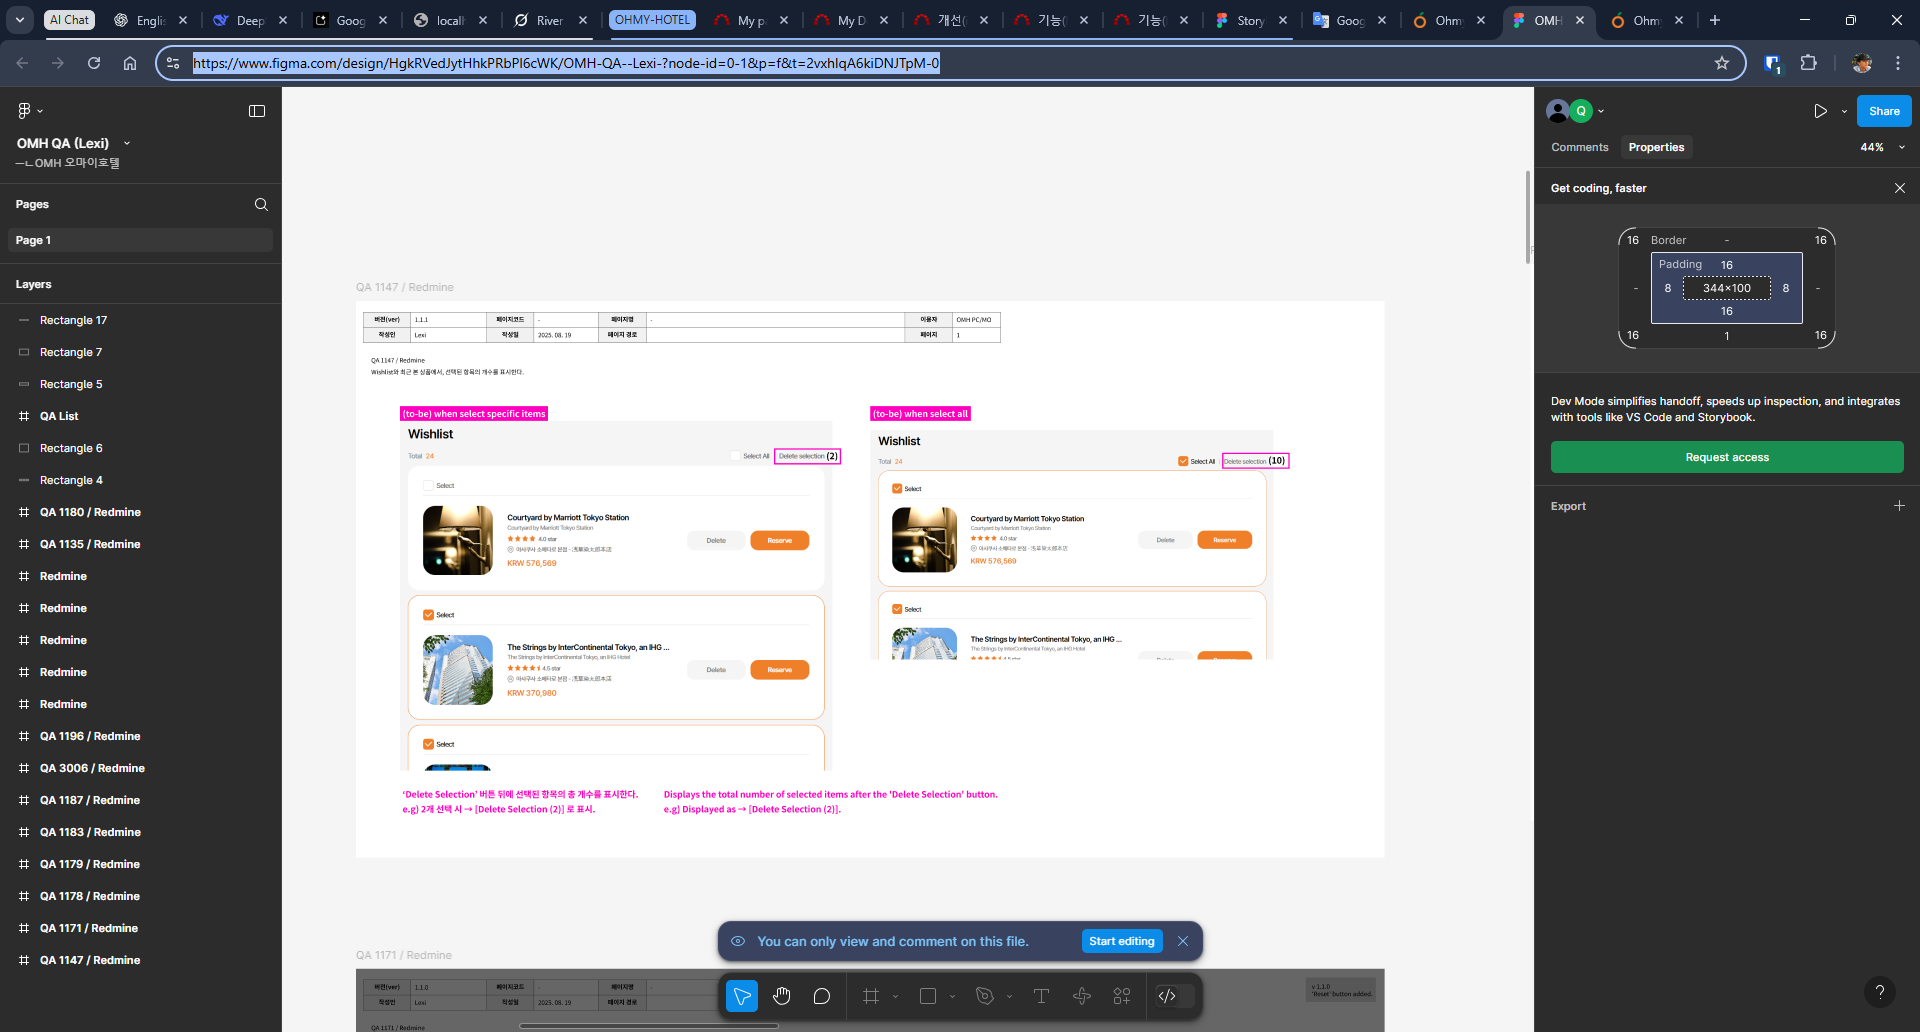Screen dimensions: 1920x1032
Task: Open the OHMY-HOTEL tab group
Action: pyautogui.click(x=652, y=20)
